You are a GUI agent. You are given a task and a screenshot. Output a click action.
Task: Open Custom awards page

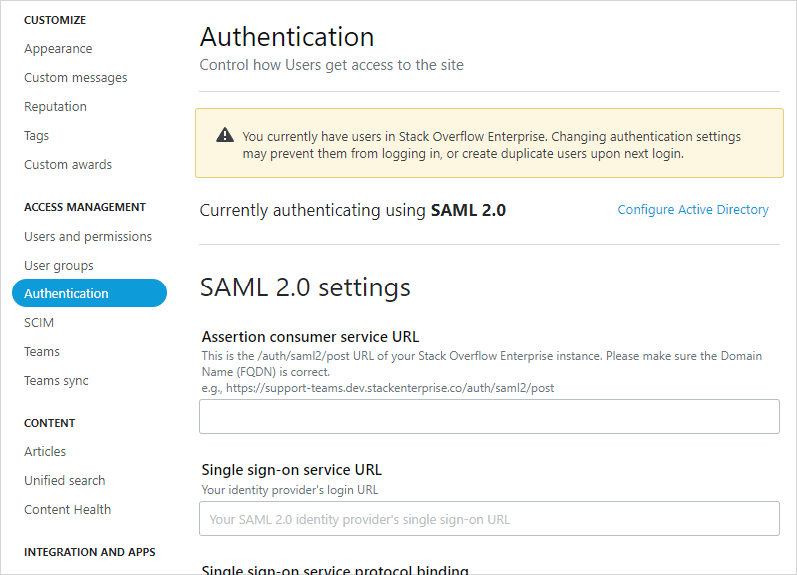(x=68, y=165)
